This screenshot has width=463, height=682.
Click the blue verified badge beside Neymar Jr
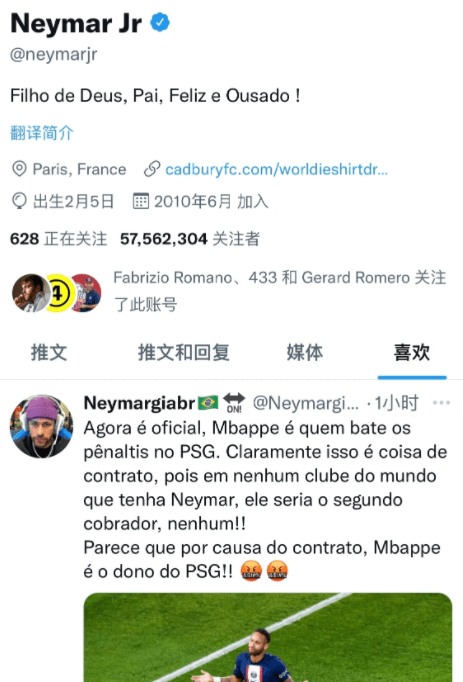point(160,22)
